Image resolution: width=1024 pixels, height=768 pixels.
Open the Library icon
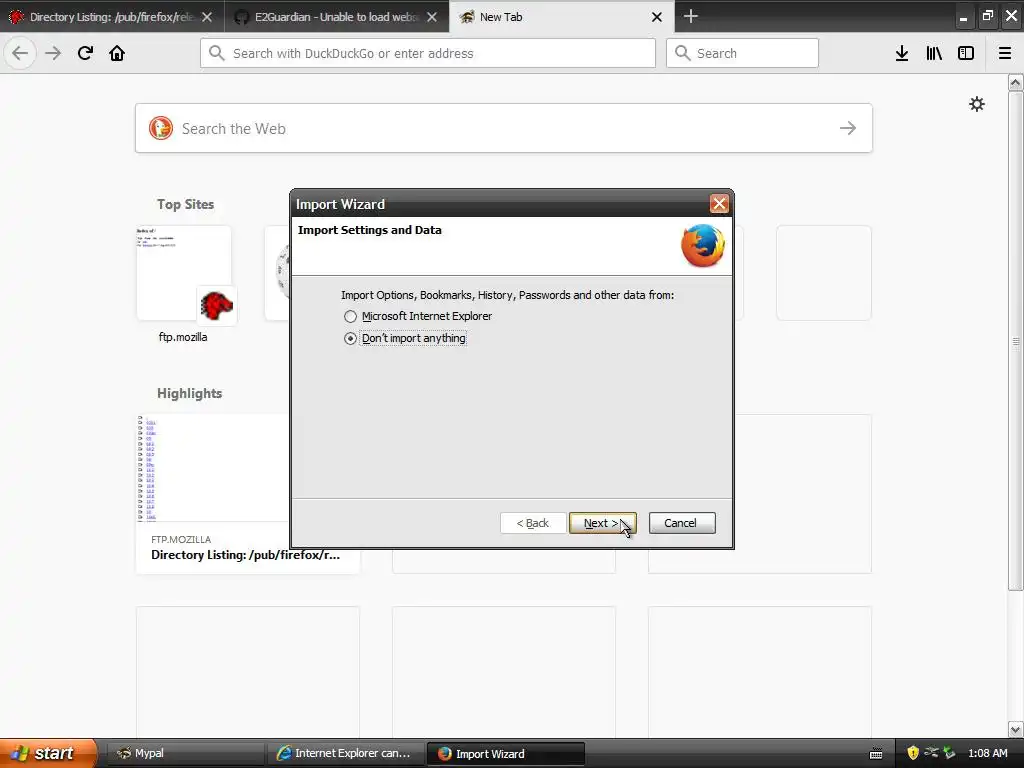[x=934, y=53]
